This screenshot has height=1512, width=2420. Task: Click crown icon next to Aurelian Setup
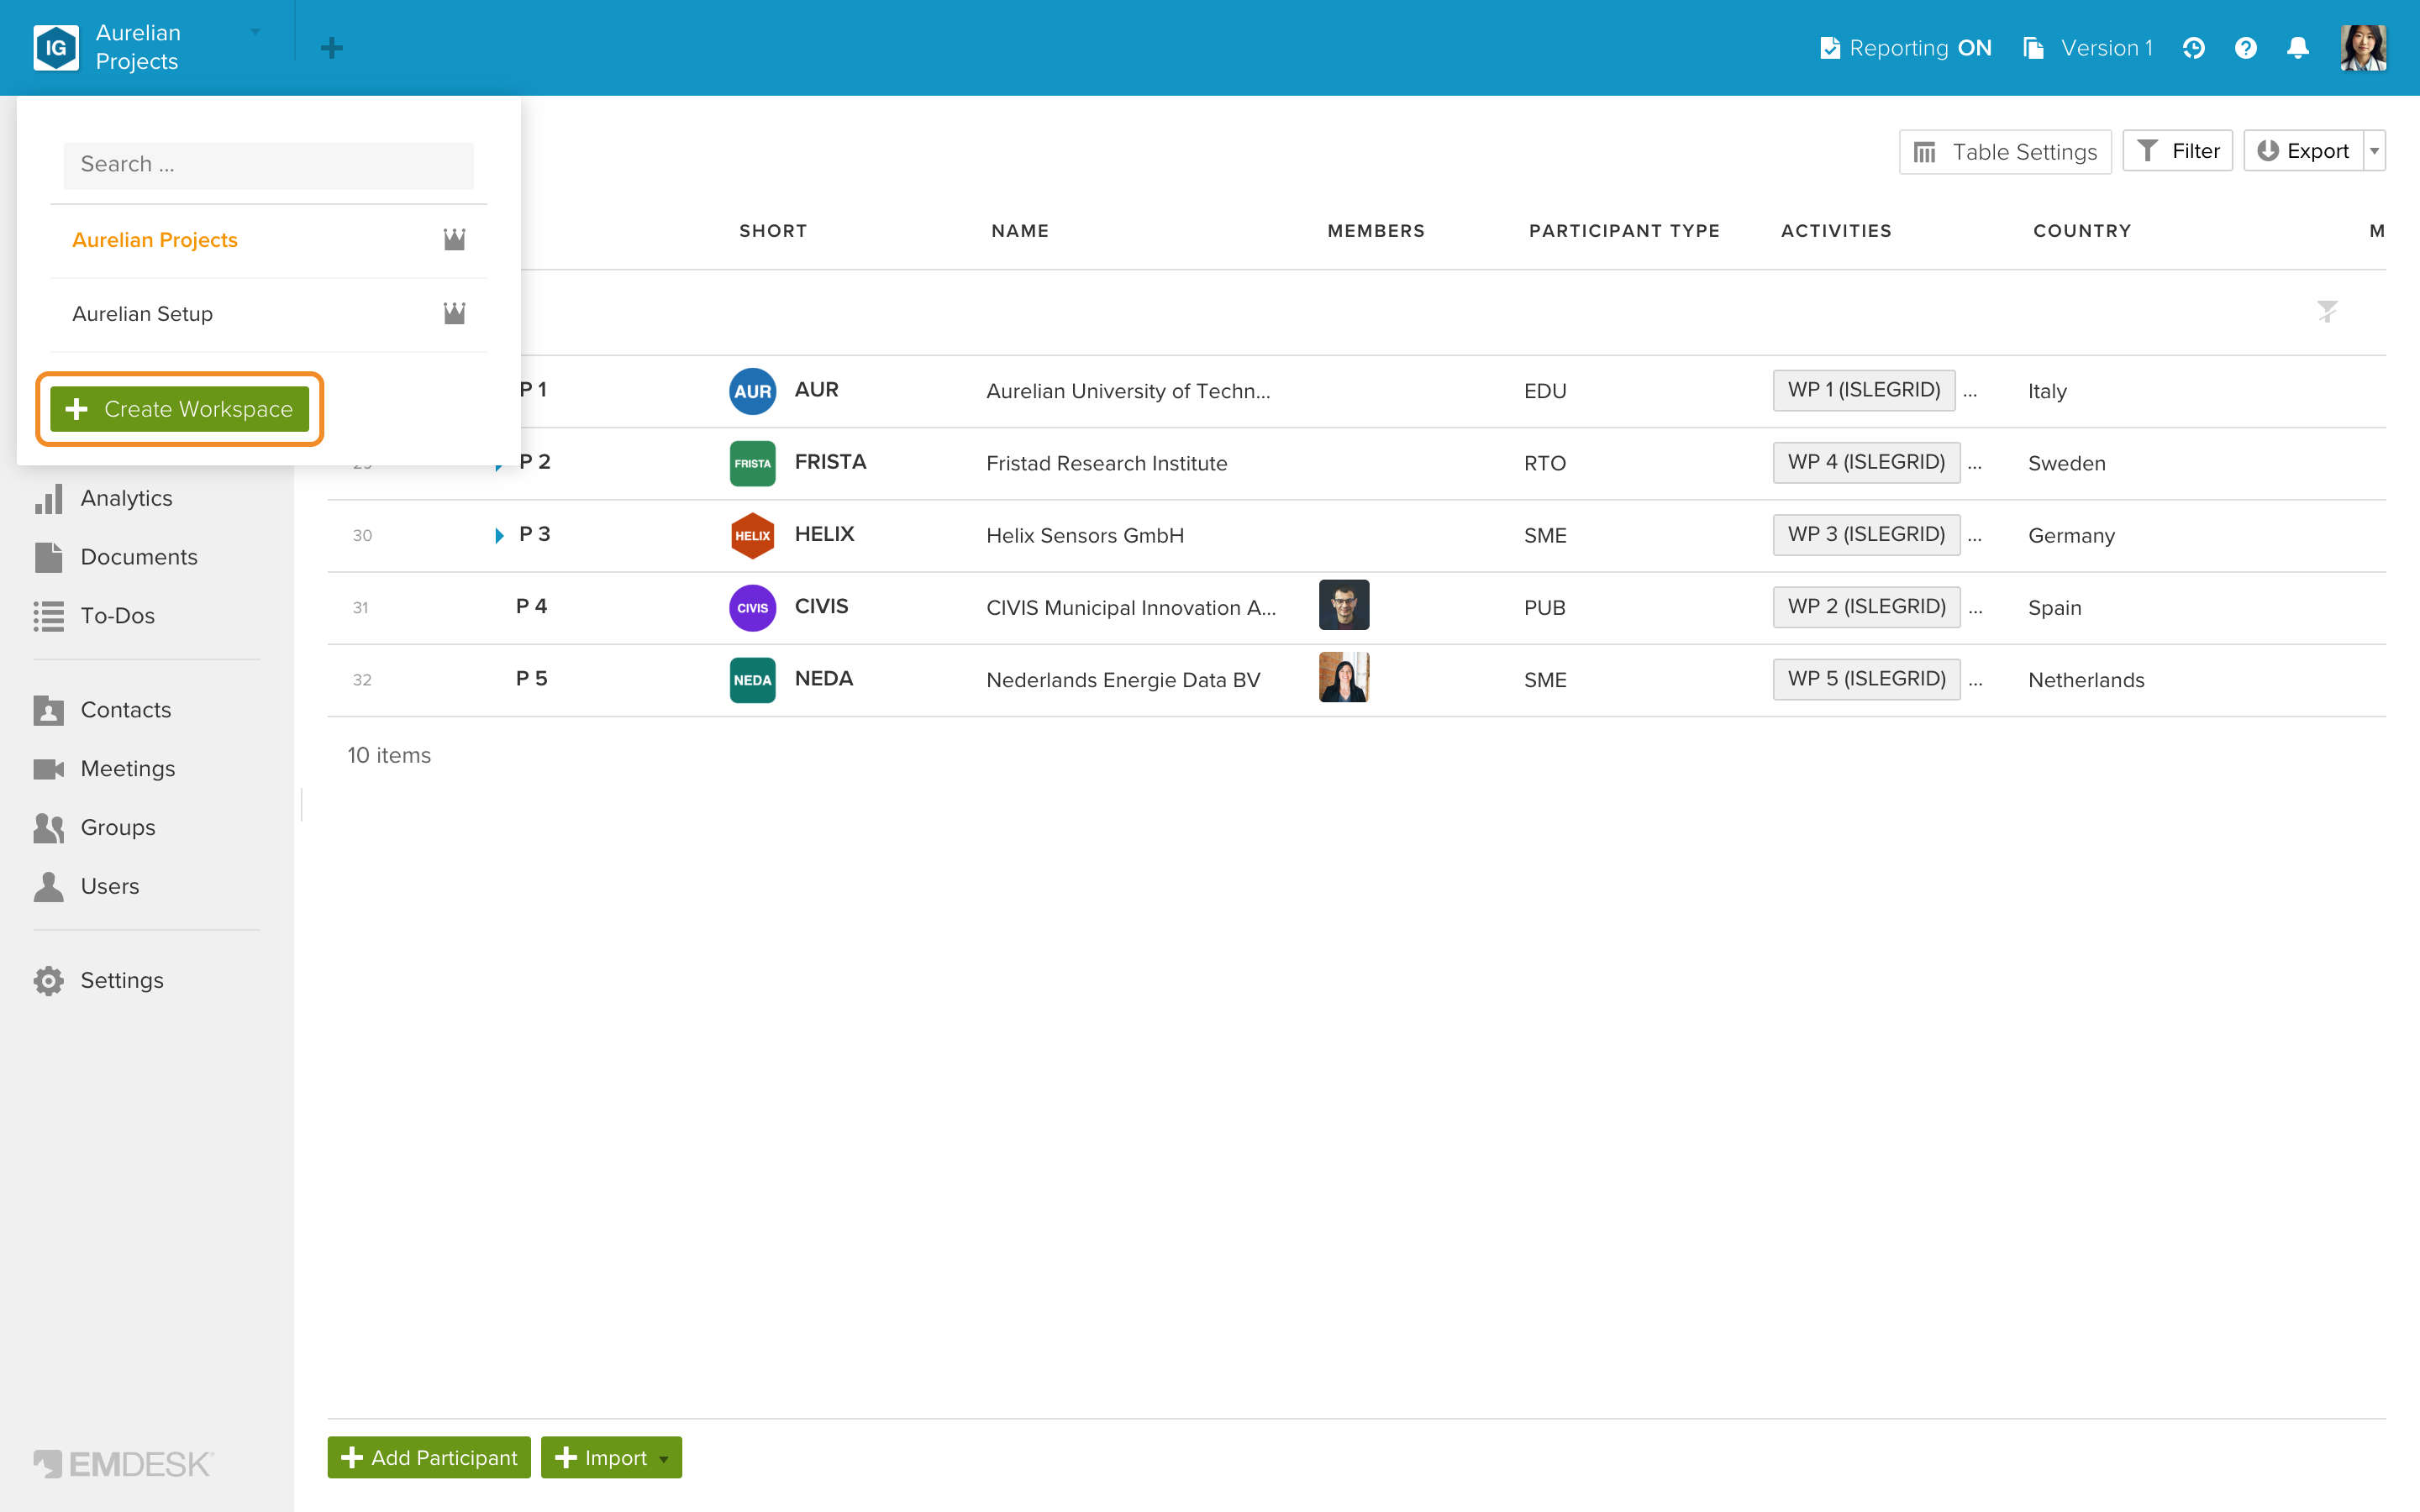[454, 313]
